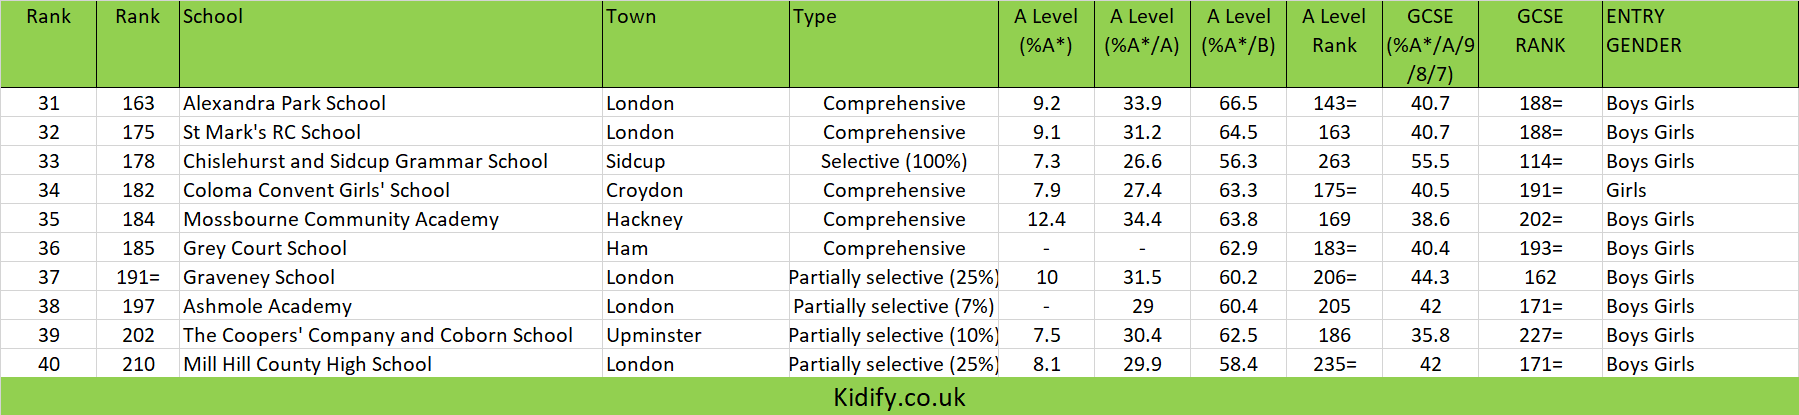
Task: Click the Girls entry gender cell
Action: (1700, 190)
